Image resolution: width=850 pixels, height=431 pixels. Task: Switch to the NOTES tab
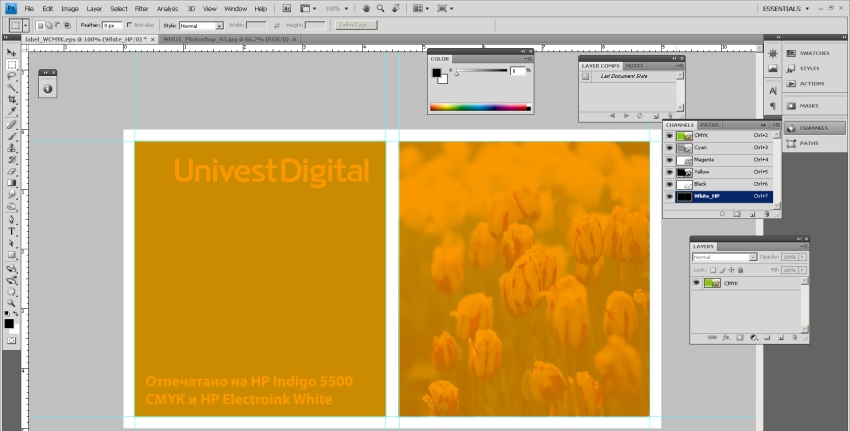pos(634,66)
